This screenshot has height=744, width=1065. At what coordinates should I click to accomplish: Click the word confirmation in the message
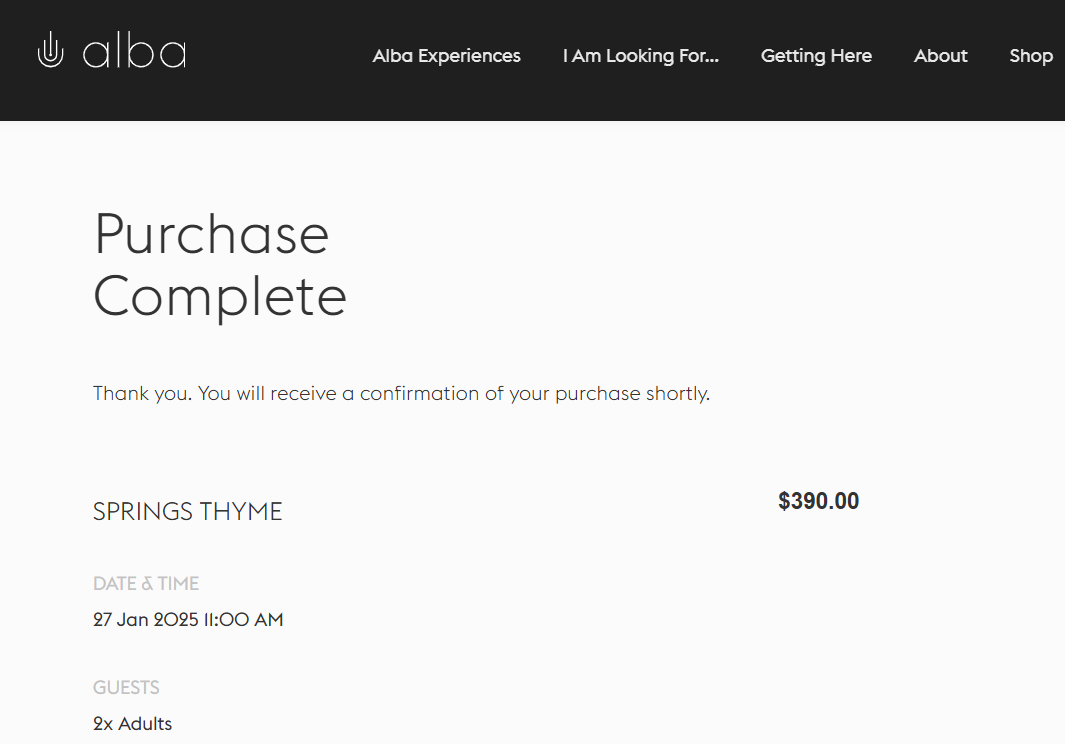coord(419,393)
